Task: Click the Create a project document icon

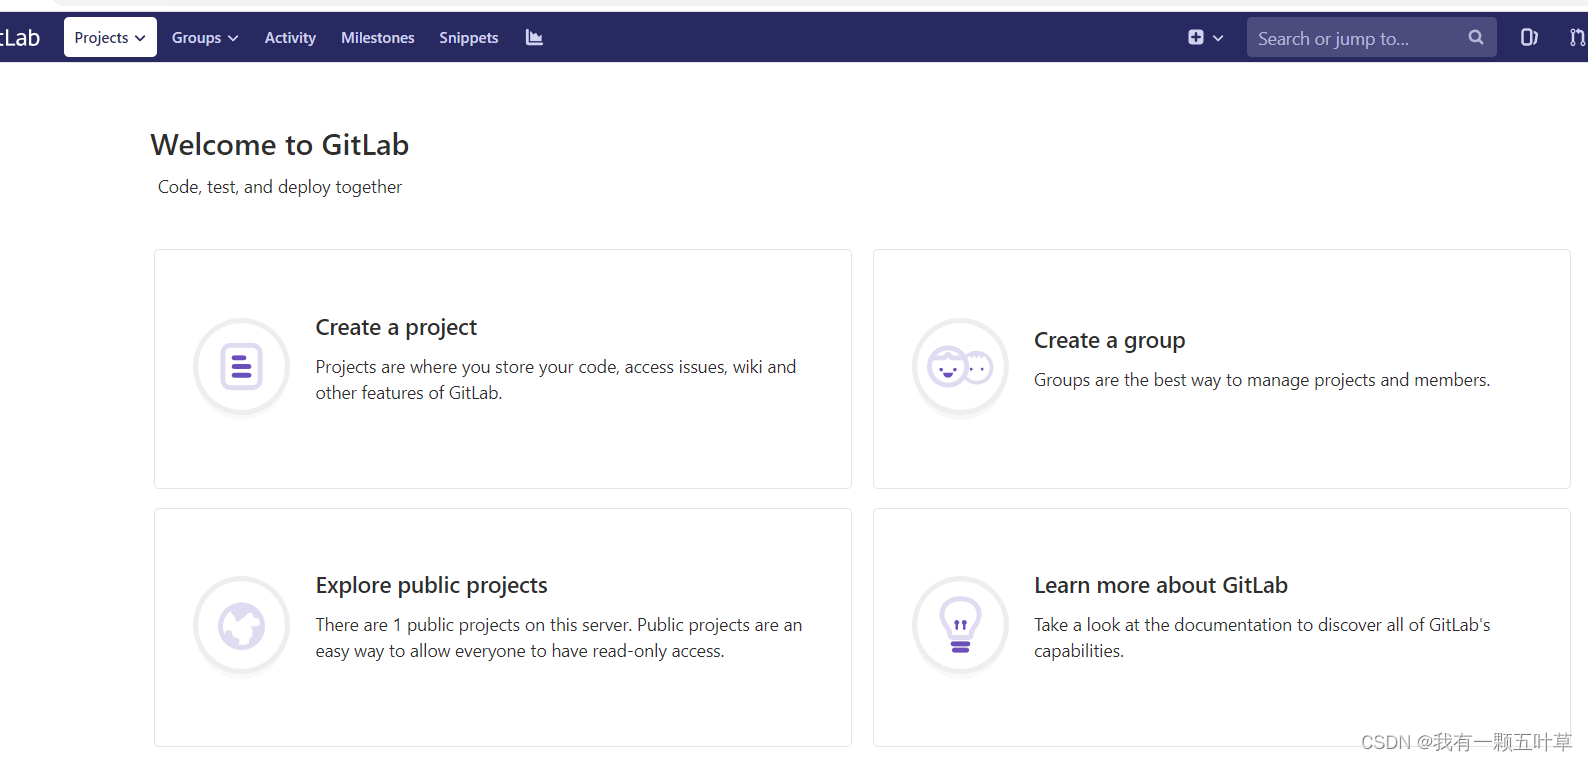Action: (241, 366)
